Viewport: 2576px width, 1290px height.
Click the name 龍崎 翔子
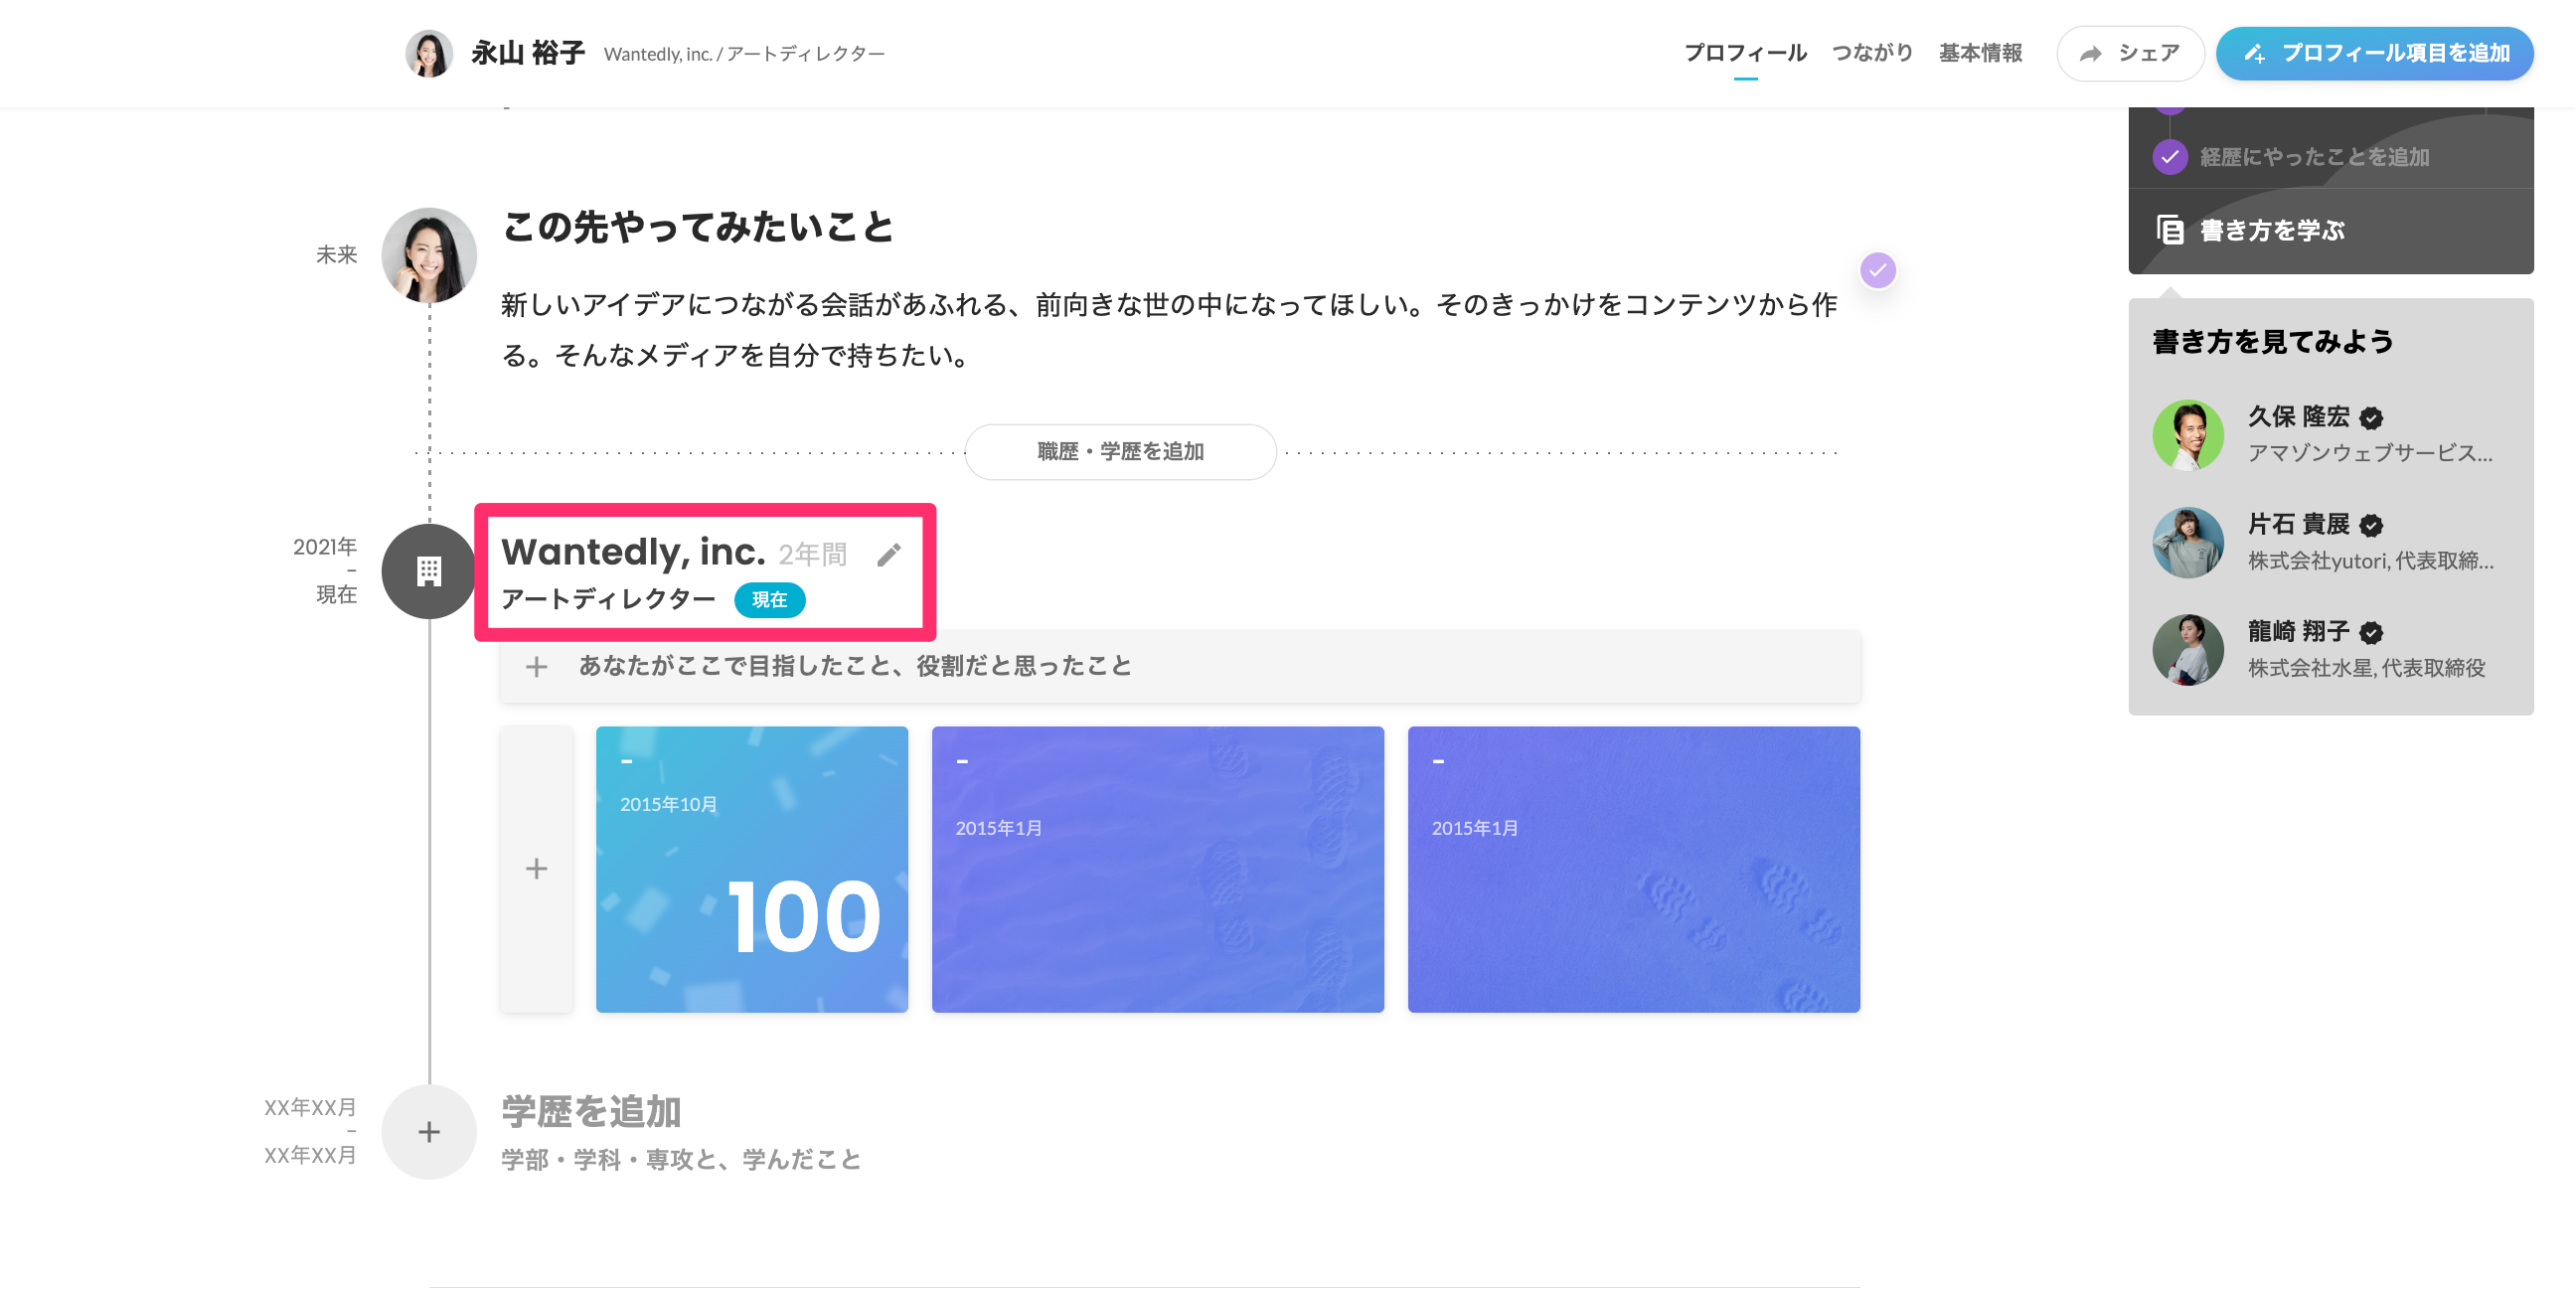click(x=2299, y=632)
